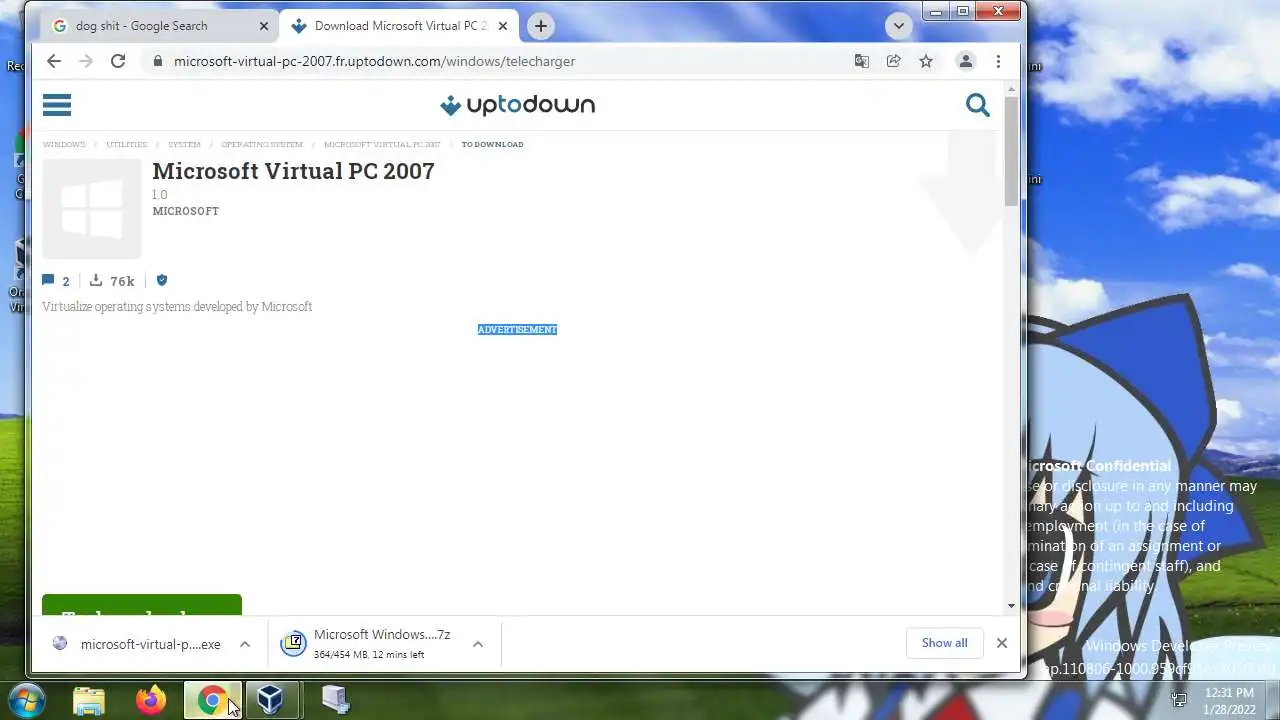Click the site padlock icon
Image resolution: width=1280 pixels, height=720 pixels.
pos(157,61)
